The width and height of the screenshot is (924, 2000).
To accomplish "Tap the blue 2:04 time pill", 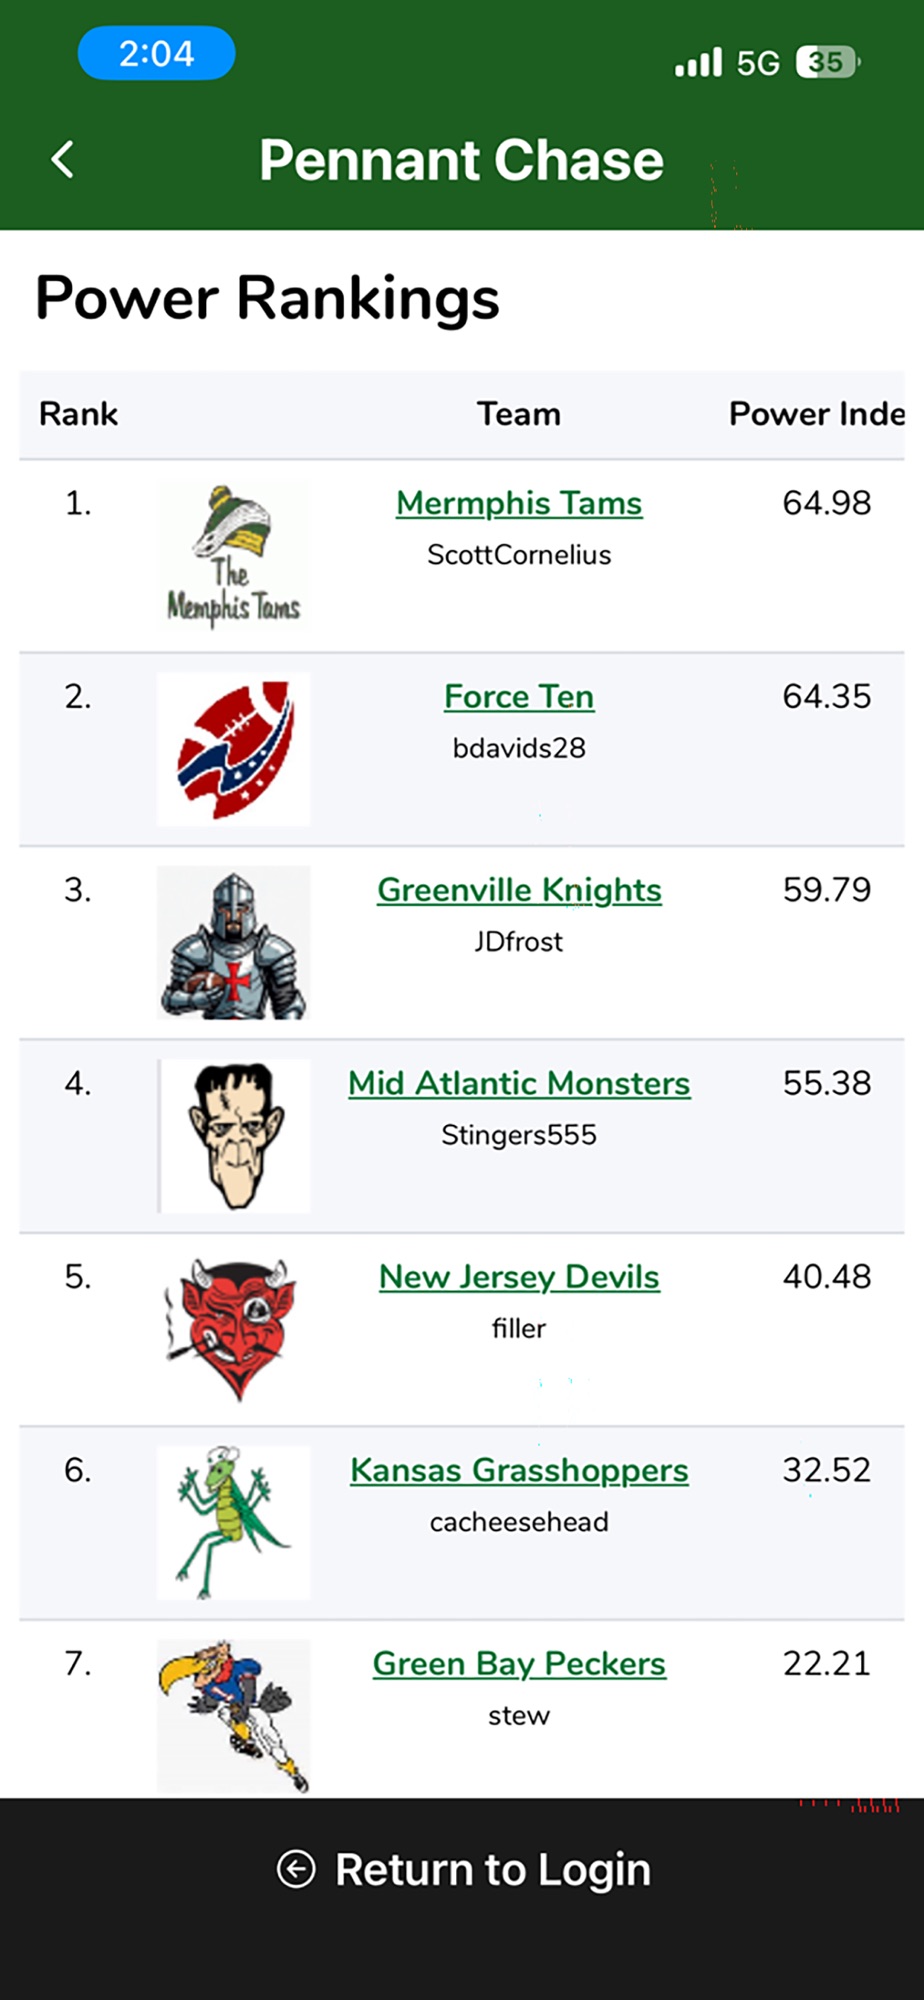I will pyautogui.click(x=157, y=53).
